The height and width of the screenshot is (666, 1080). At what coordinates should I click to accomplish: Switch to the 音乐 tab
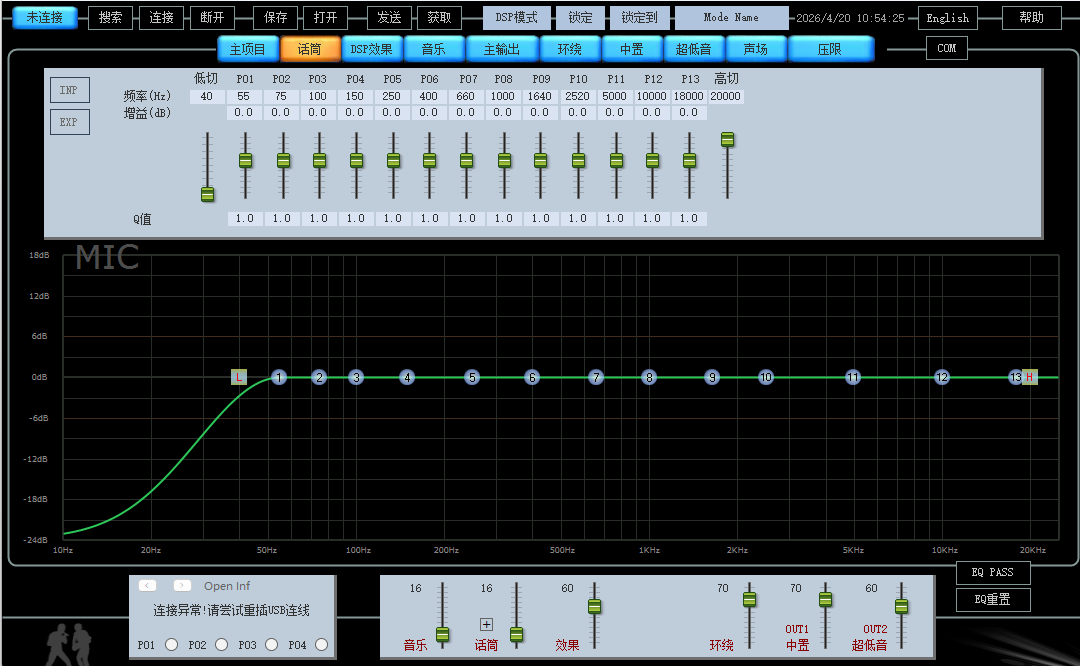pyautogui.click(x=433, y=49)
